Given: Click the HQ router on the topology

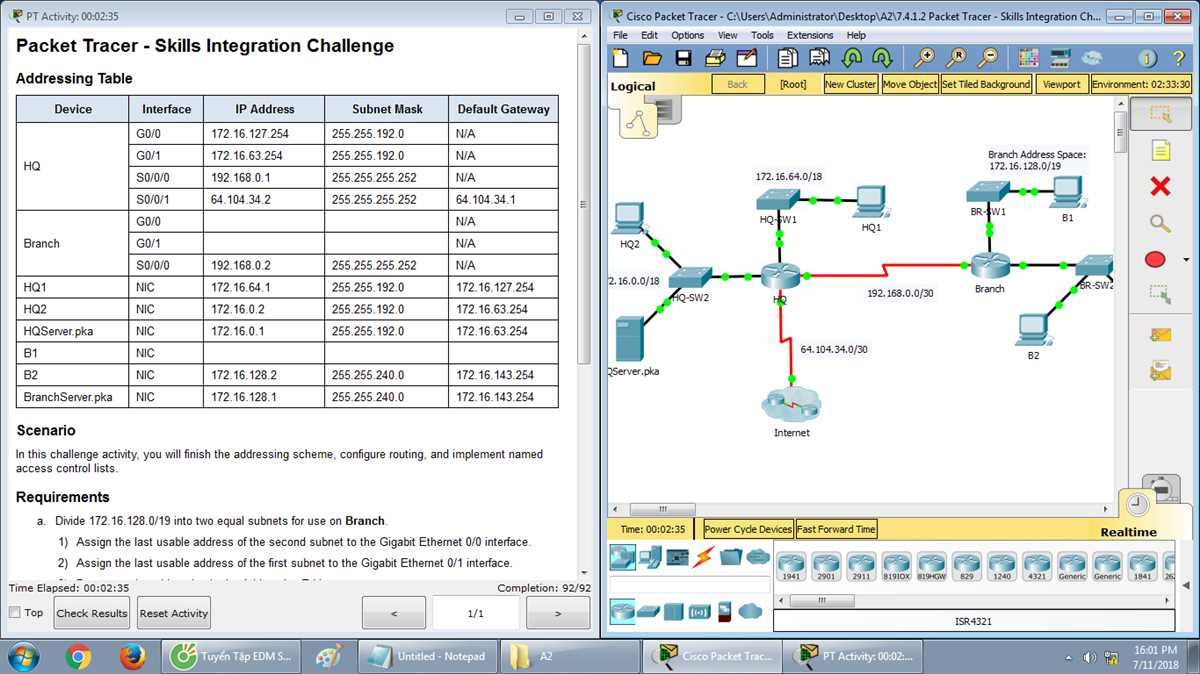Looking at the screenshot, I should (x=779, y=276).
